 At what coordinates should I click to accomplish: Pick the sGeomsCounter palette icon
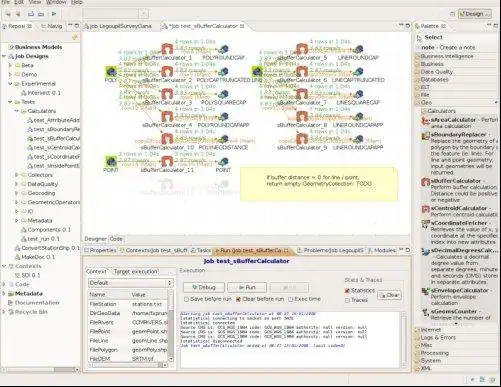coord(425,312)
